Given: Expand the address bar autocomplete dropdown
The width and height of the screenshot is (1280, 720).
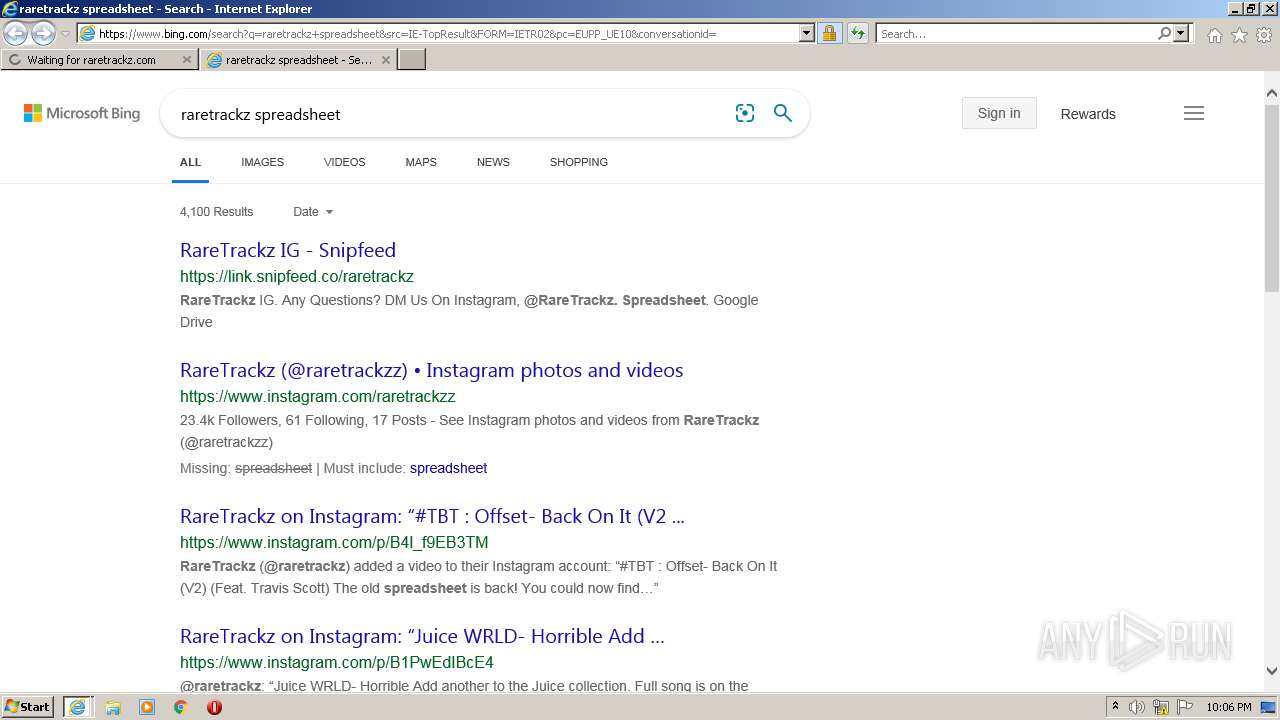Looking at the screenshot, I should coord(807,33).
